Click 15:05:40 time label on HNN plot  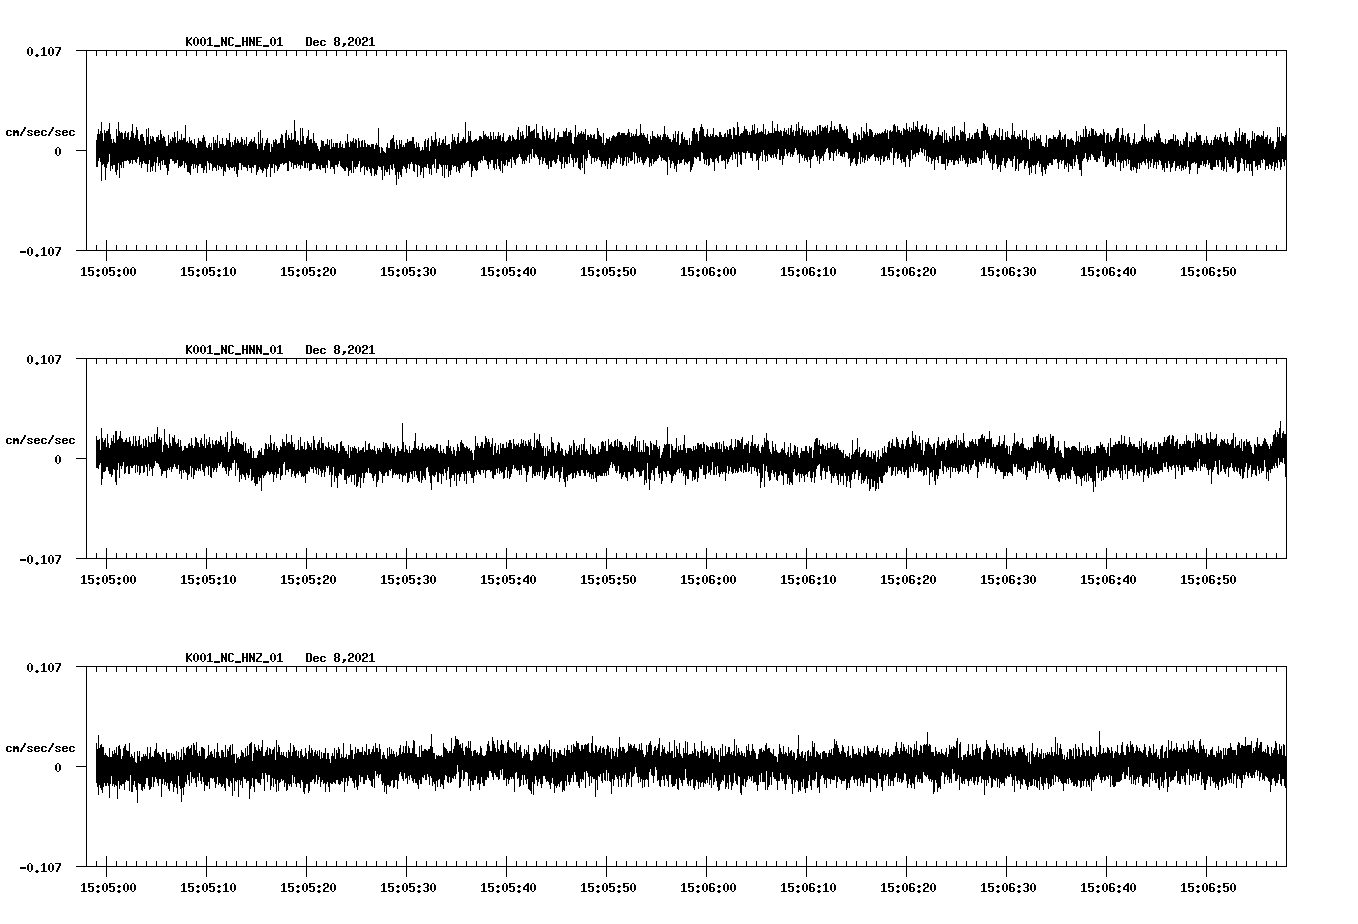(x=508, y=580)
